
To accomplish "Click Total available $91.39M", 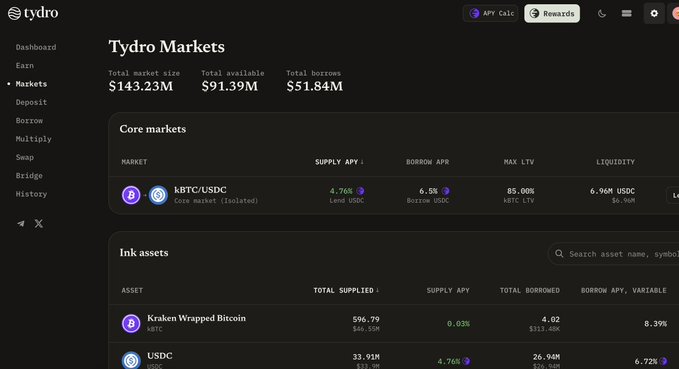I will pyautogui.click(x=230, y=86).
